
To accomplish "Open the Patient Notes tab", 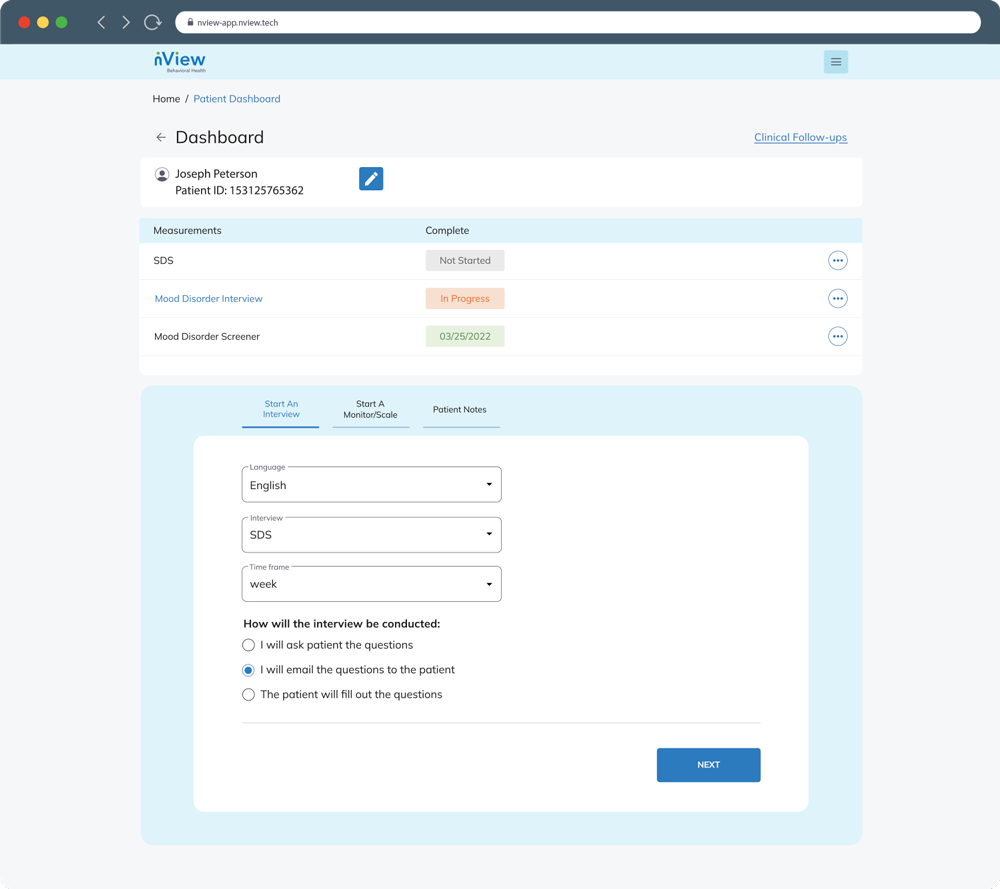I will pos(460,410).
